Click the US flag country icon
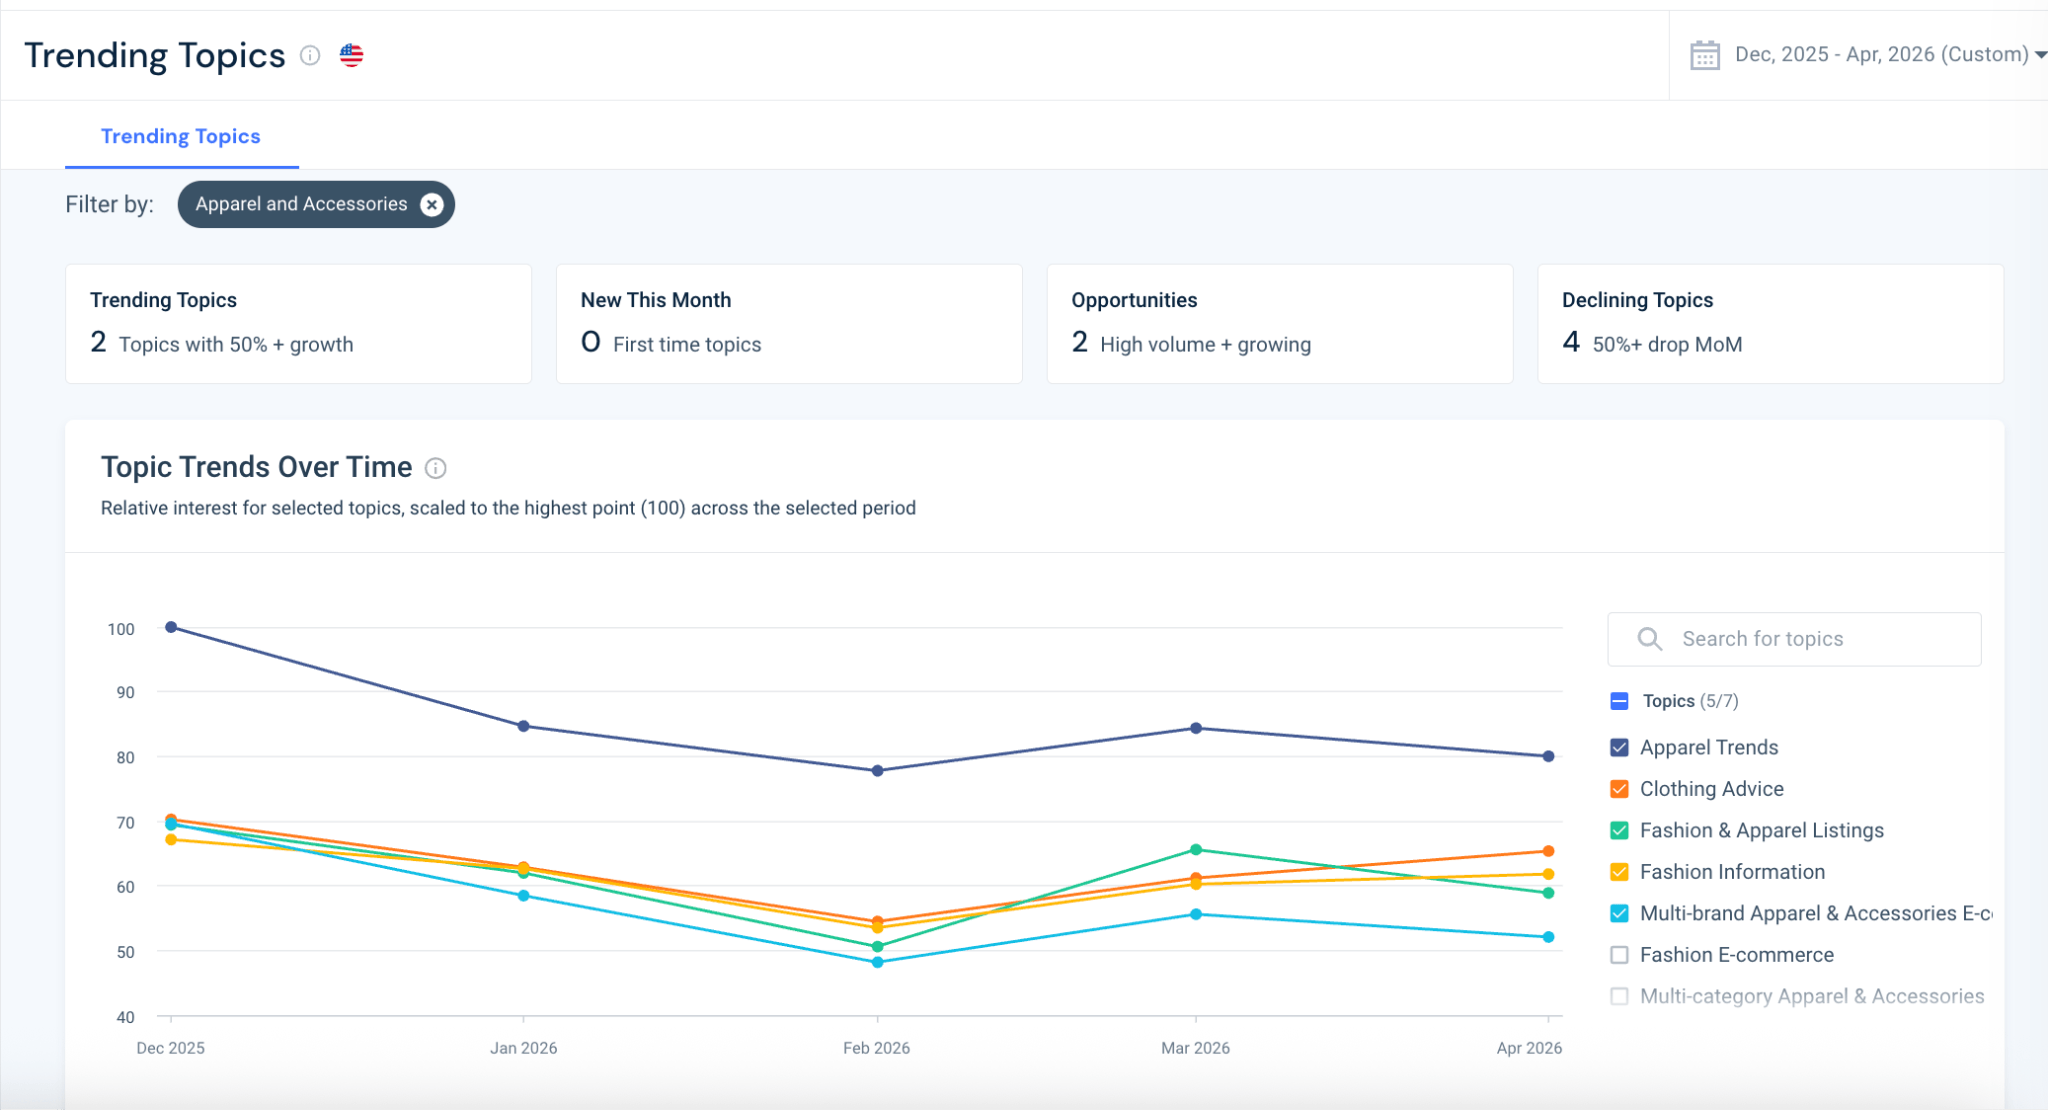The width and height of the screenshot is (2048, 1110). tap(351, 55)
